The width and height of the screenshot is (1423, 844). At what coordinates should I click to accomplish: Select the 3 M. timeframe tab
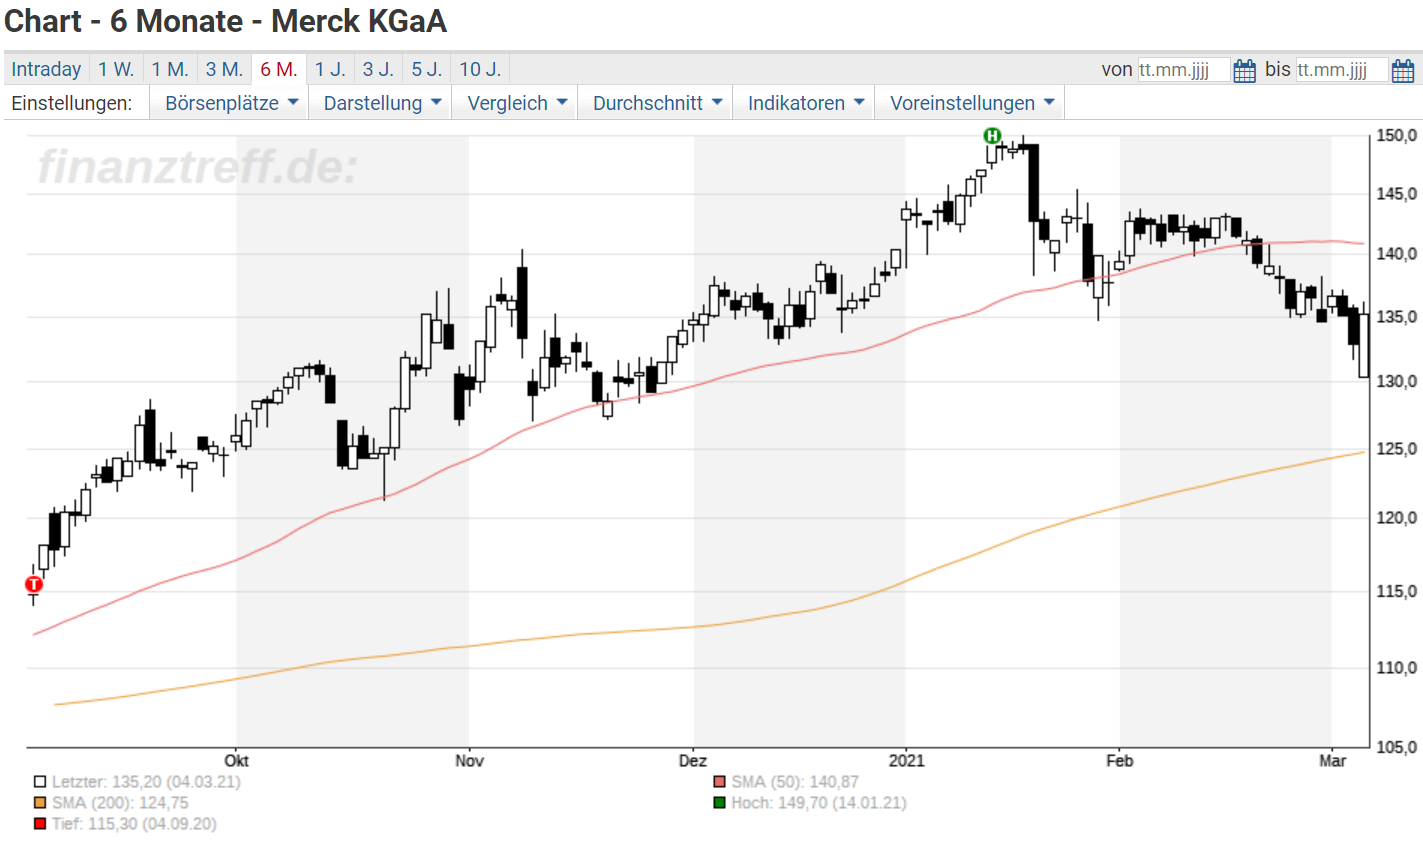[x=224, y=69]
